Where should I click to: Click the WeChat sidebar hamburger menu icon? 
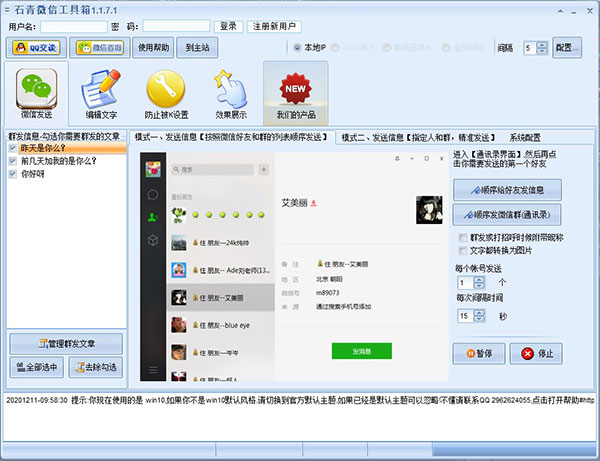click(153, 370)
